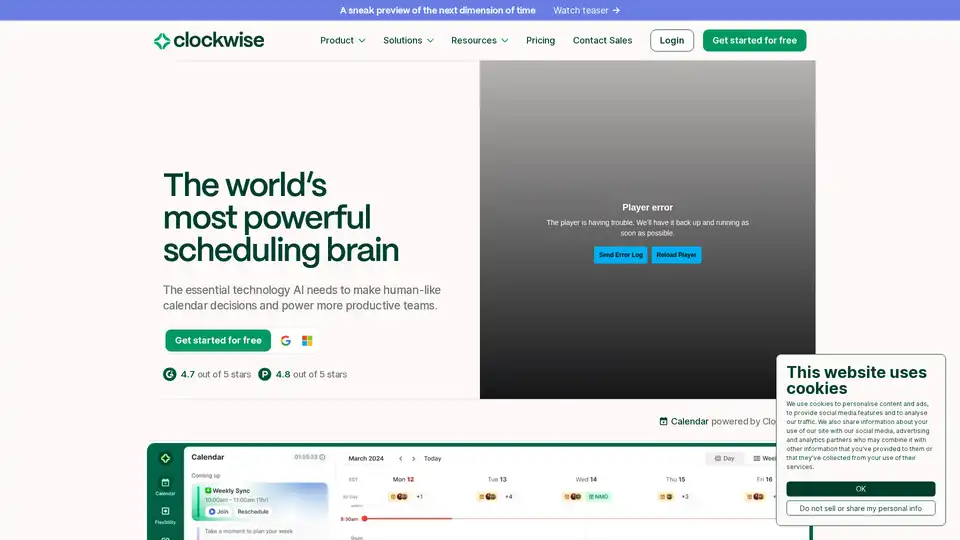Click the G2 rating badge icon
The image size is (960, 540).
[x=170, y=374]
